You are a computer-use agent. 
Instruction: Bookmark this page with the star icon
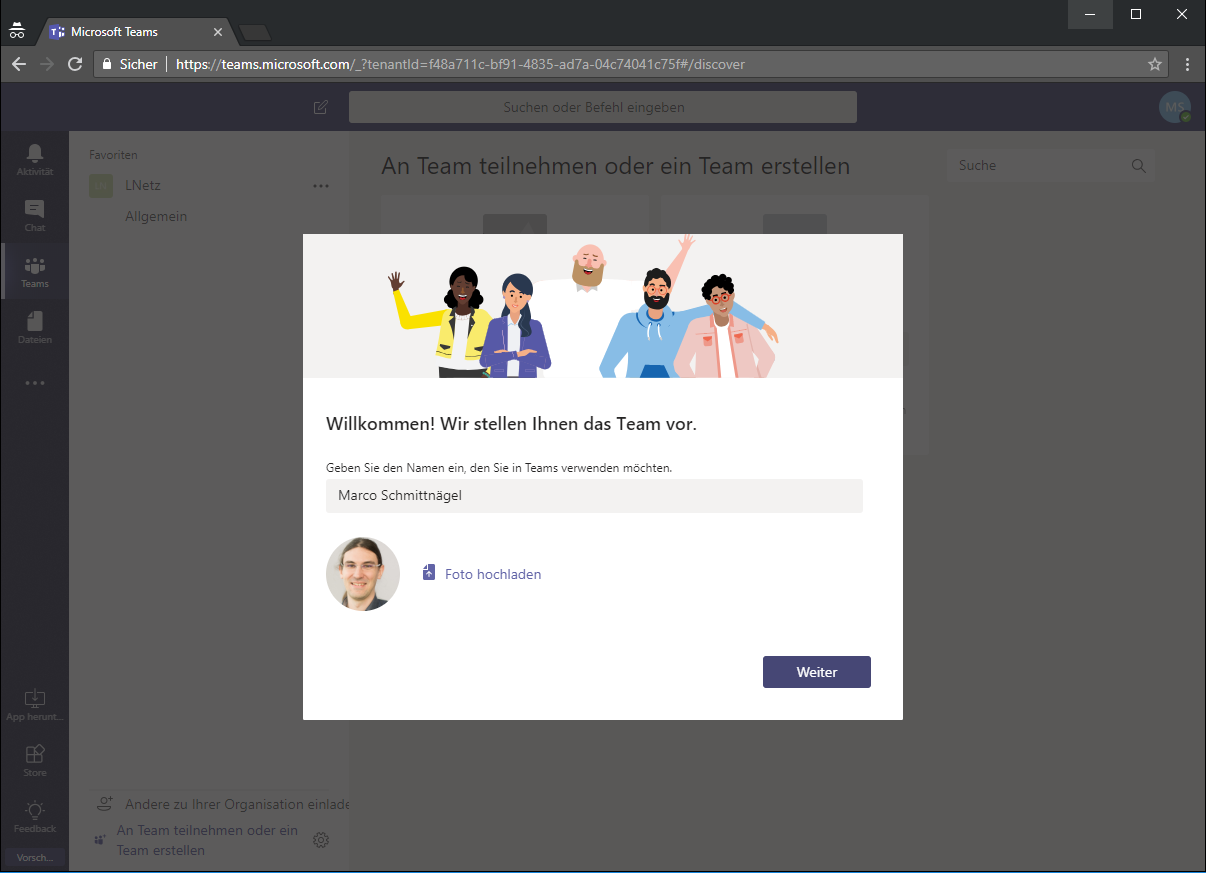pyautogui.click(x=1155, y=64)
